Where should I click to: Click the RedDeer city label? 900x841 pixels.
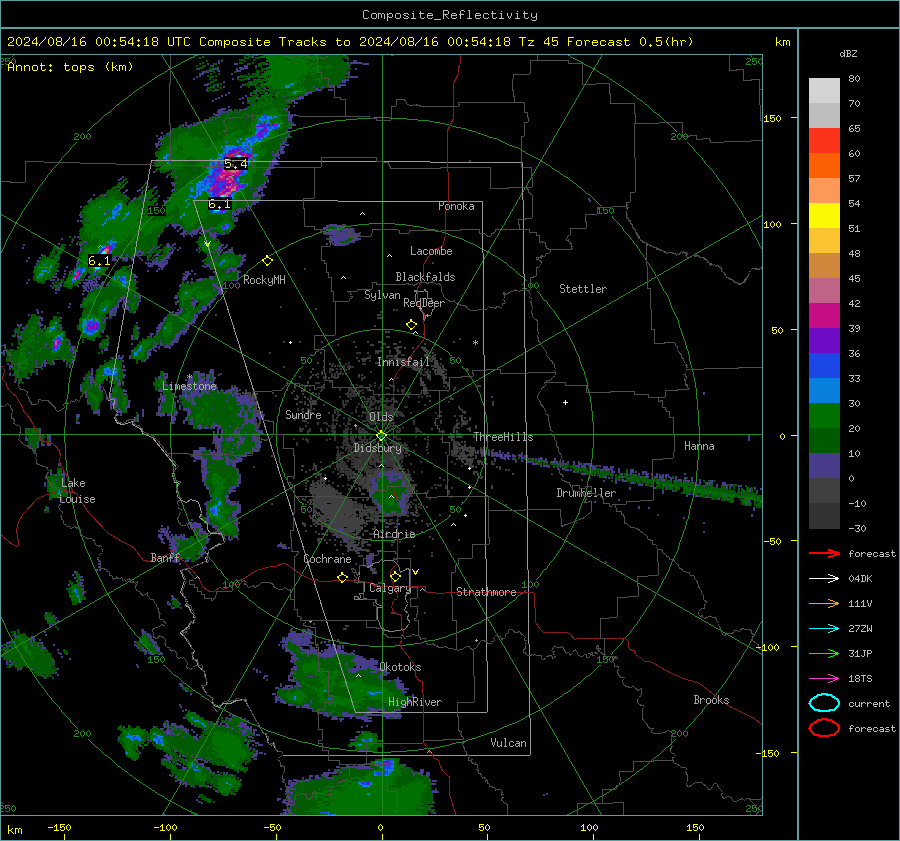424,303
